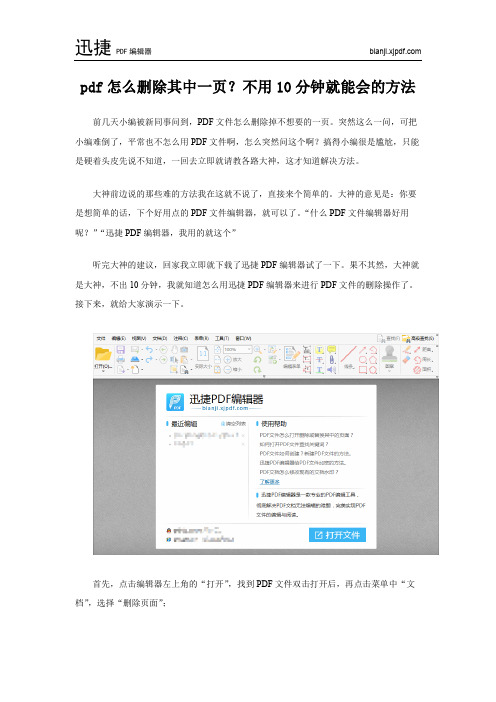Click the embedded editor screenshot image

[265, 444]
